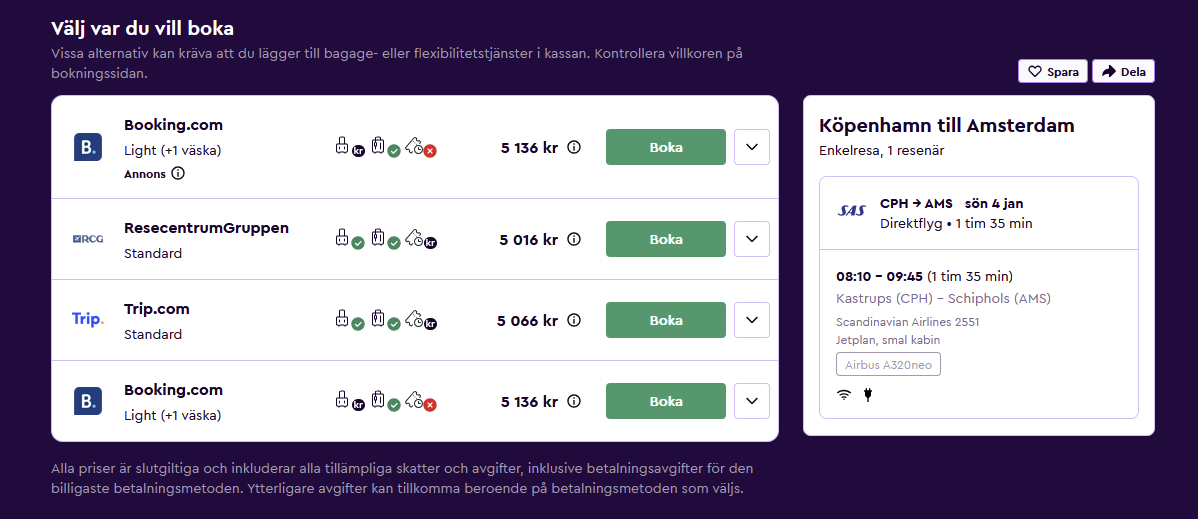1198x519 pixels.
Task: Click the SAS airline logo
Action: [852, 210]
